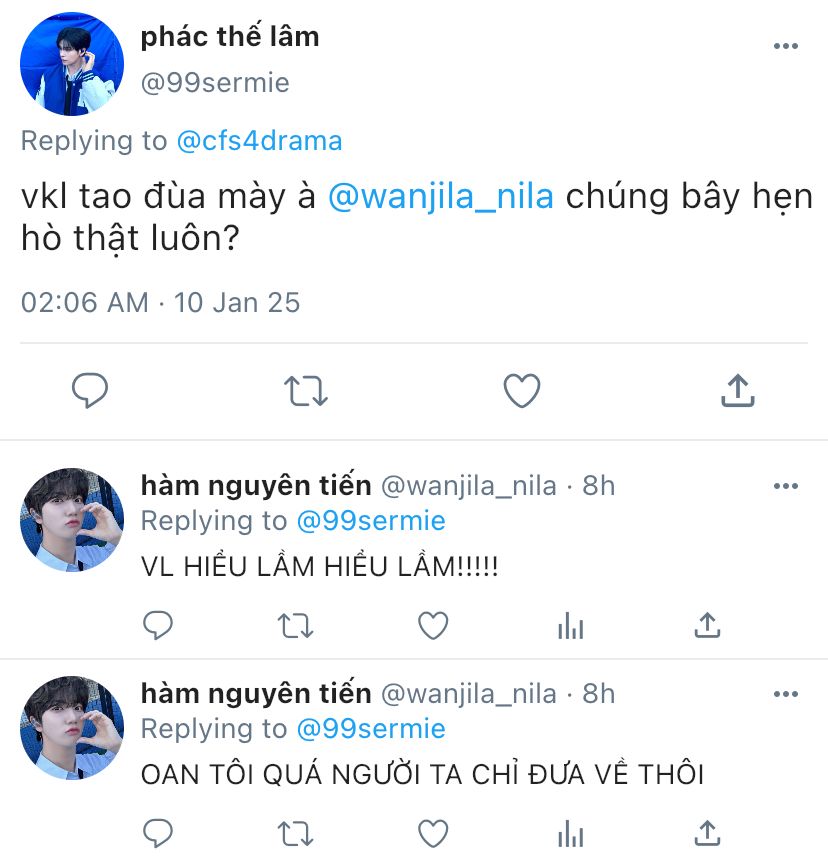Open the @cfs4drama profile link
Viewport: 828px width, 864px height.
point(259,141)
